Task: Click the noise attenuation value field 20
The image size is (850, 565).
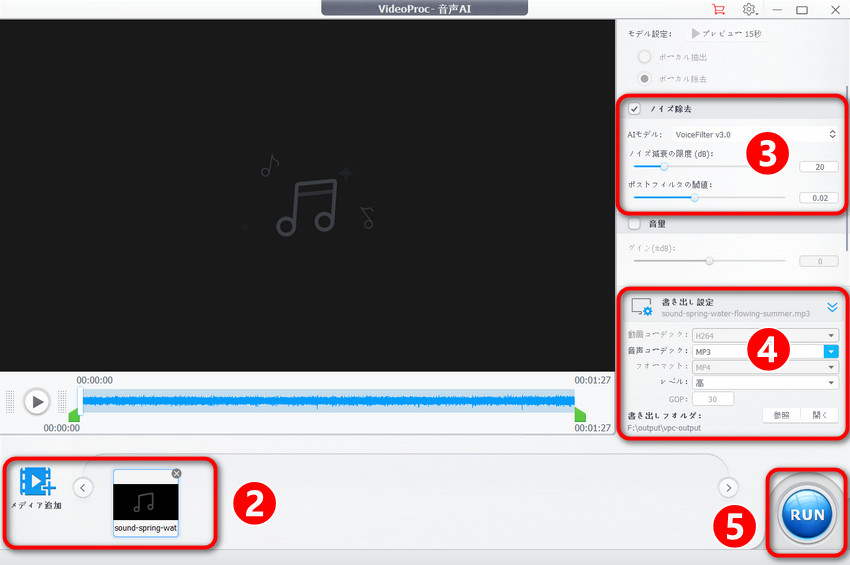Action: [819, 167]
